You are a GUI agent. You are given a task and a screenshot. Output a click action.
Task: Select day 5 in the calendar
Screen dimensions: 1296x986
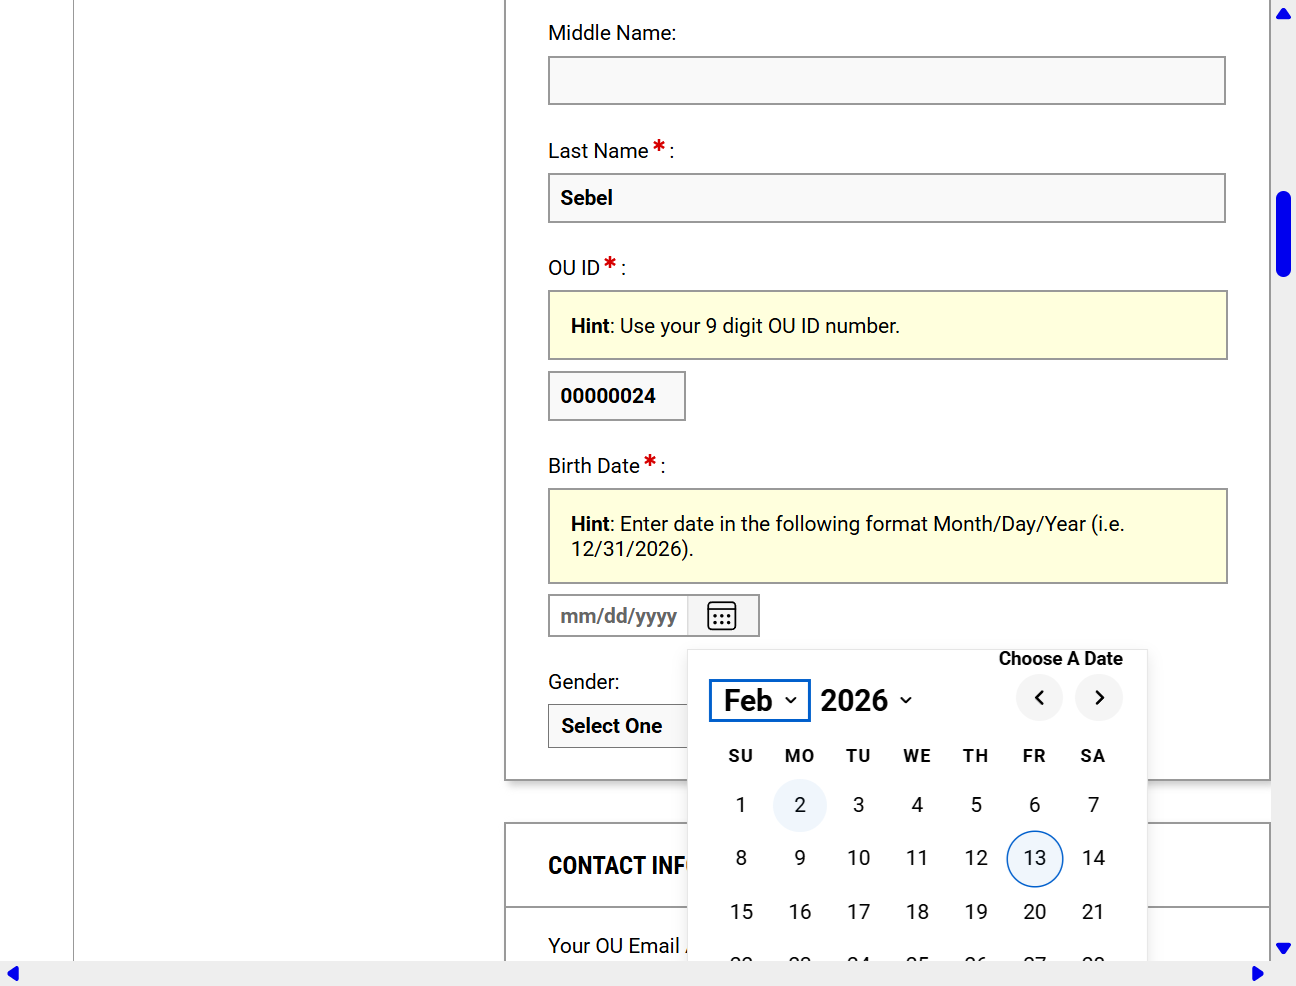[x=976, y=805]
